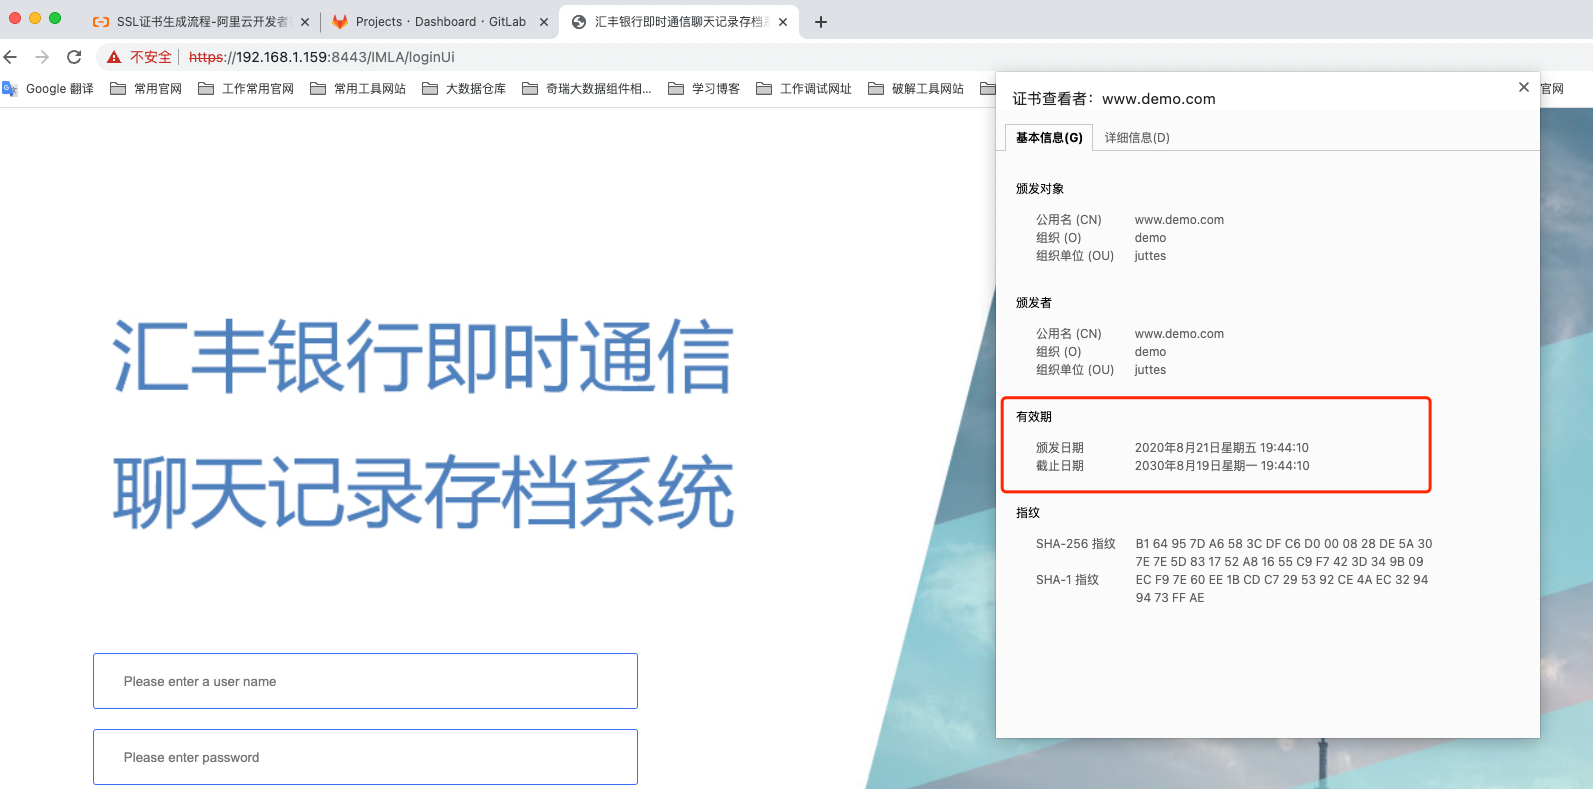Switch to the 详细信息(D) tab
The image size is (1593, 789).
1137,138
